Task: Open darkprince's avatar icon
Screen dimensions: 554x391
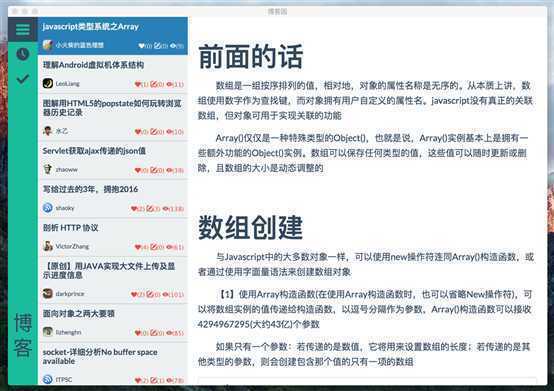Action: coord(48,294)
